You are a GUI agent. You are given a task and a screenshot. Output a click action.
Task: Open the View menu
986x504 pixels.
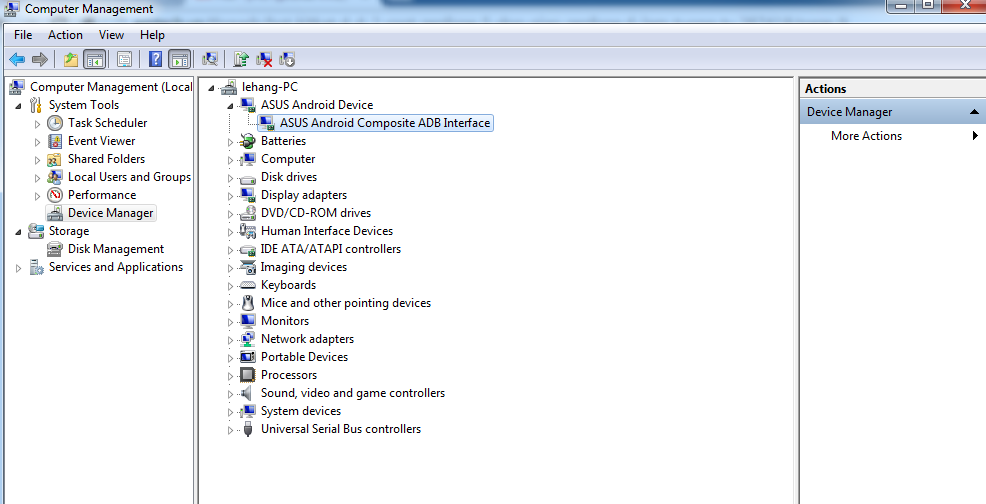coord(111,35)
